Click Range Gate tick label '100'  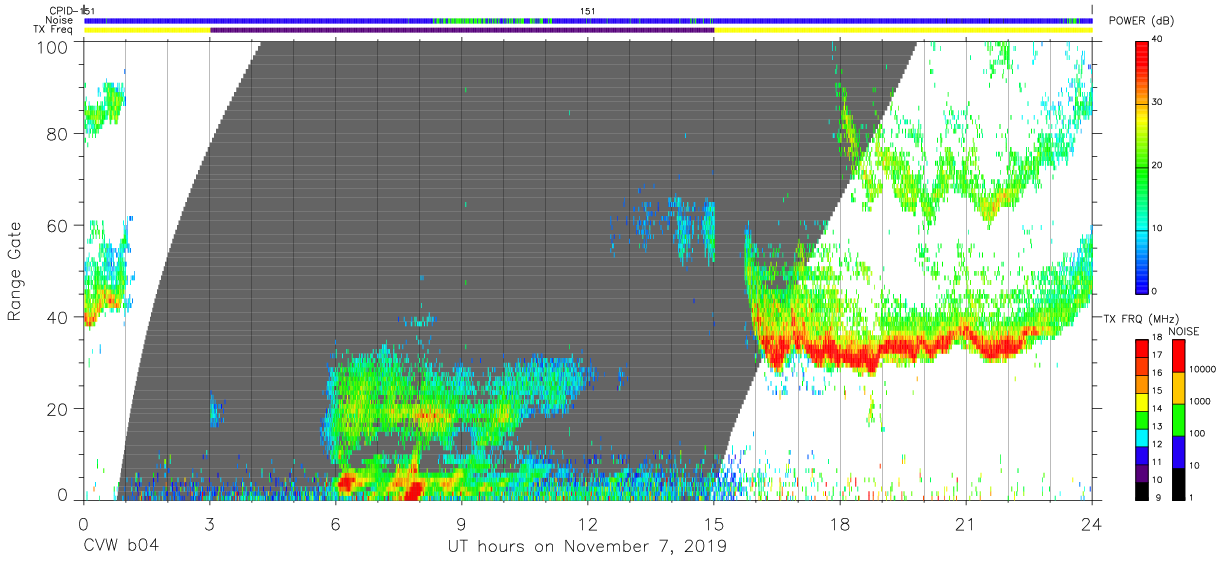[x=52, y=47]
